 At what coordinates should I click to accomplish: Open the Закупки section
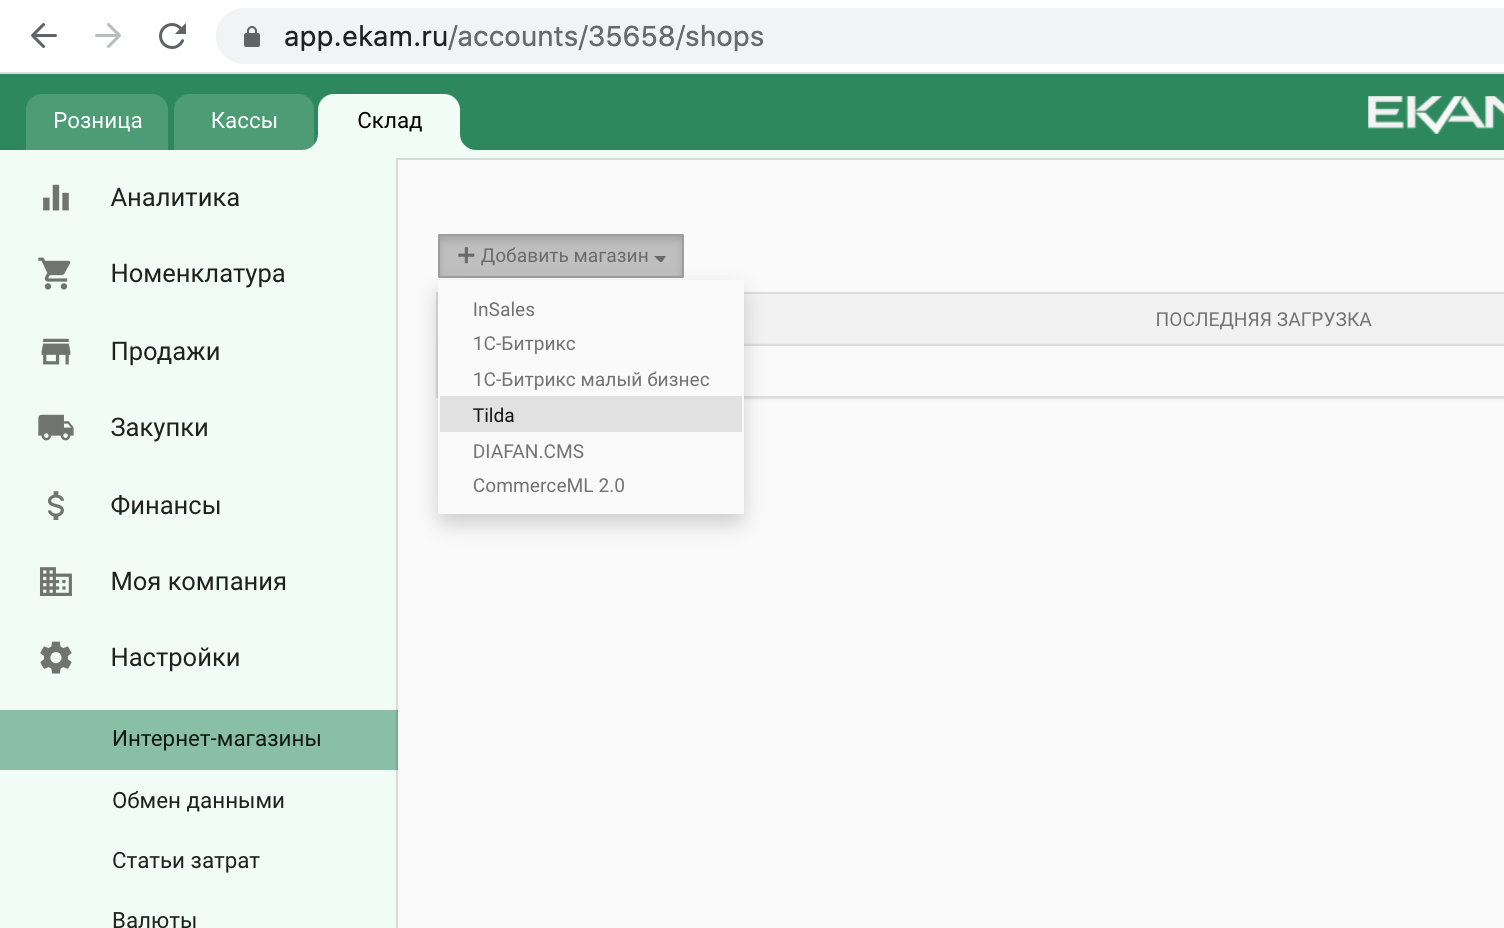click(x=159, y=428)
